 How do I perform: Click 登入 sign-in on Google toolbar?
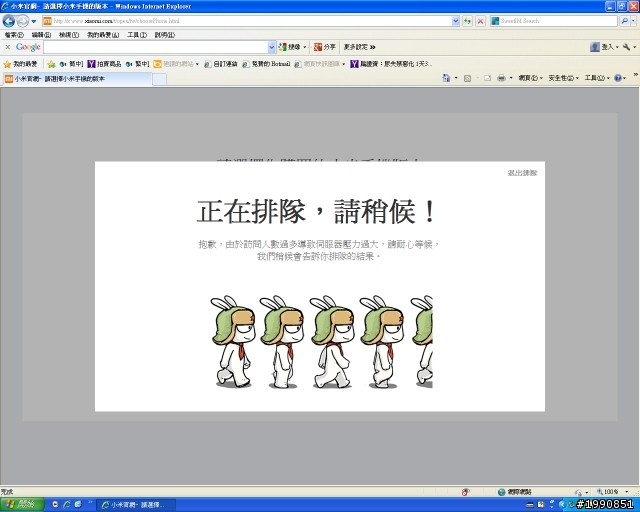tap(604, 47)
